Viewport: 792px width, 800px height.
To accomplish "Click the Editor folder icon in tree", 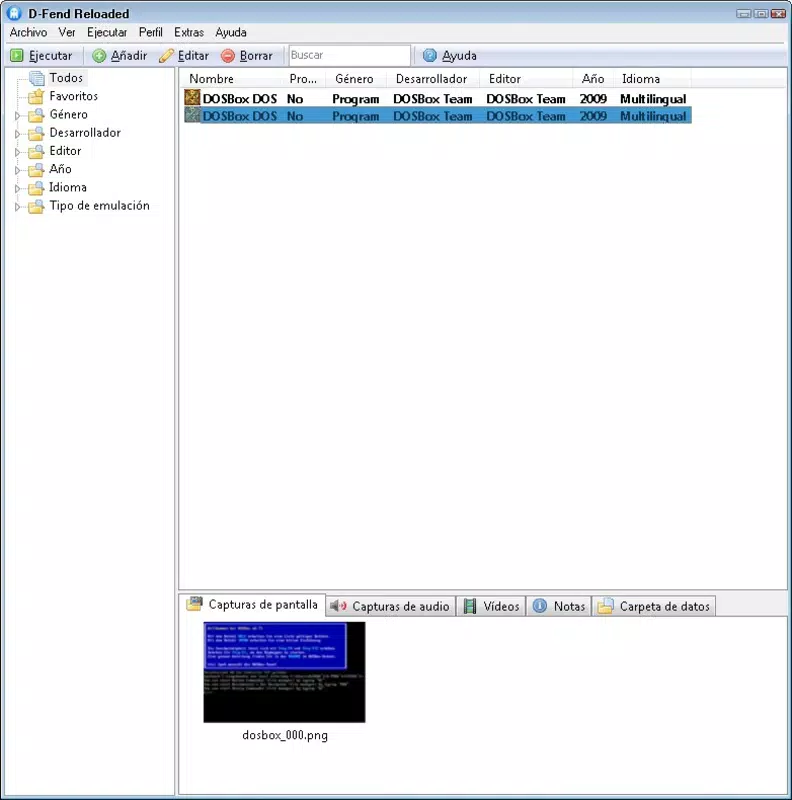I will (x=36, y=151).
